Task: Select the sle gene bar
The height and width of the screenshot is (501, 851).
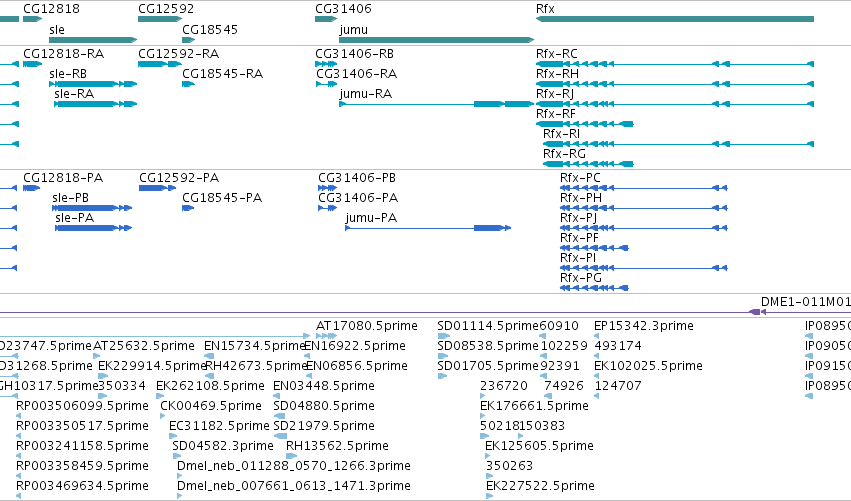Action: 93,40
